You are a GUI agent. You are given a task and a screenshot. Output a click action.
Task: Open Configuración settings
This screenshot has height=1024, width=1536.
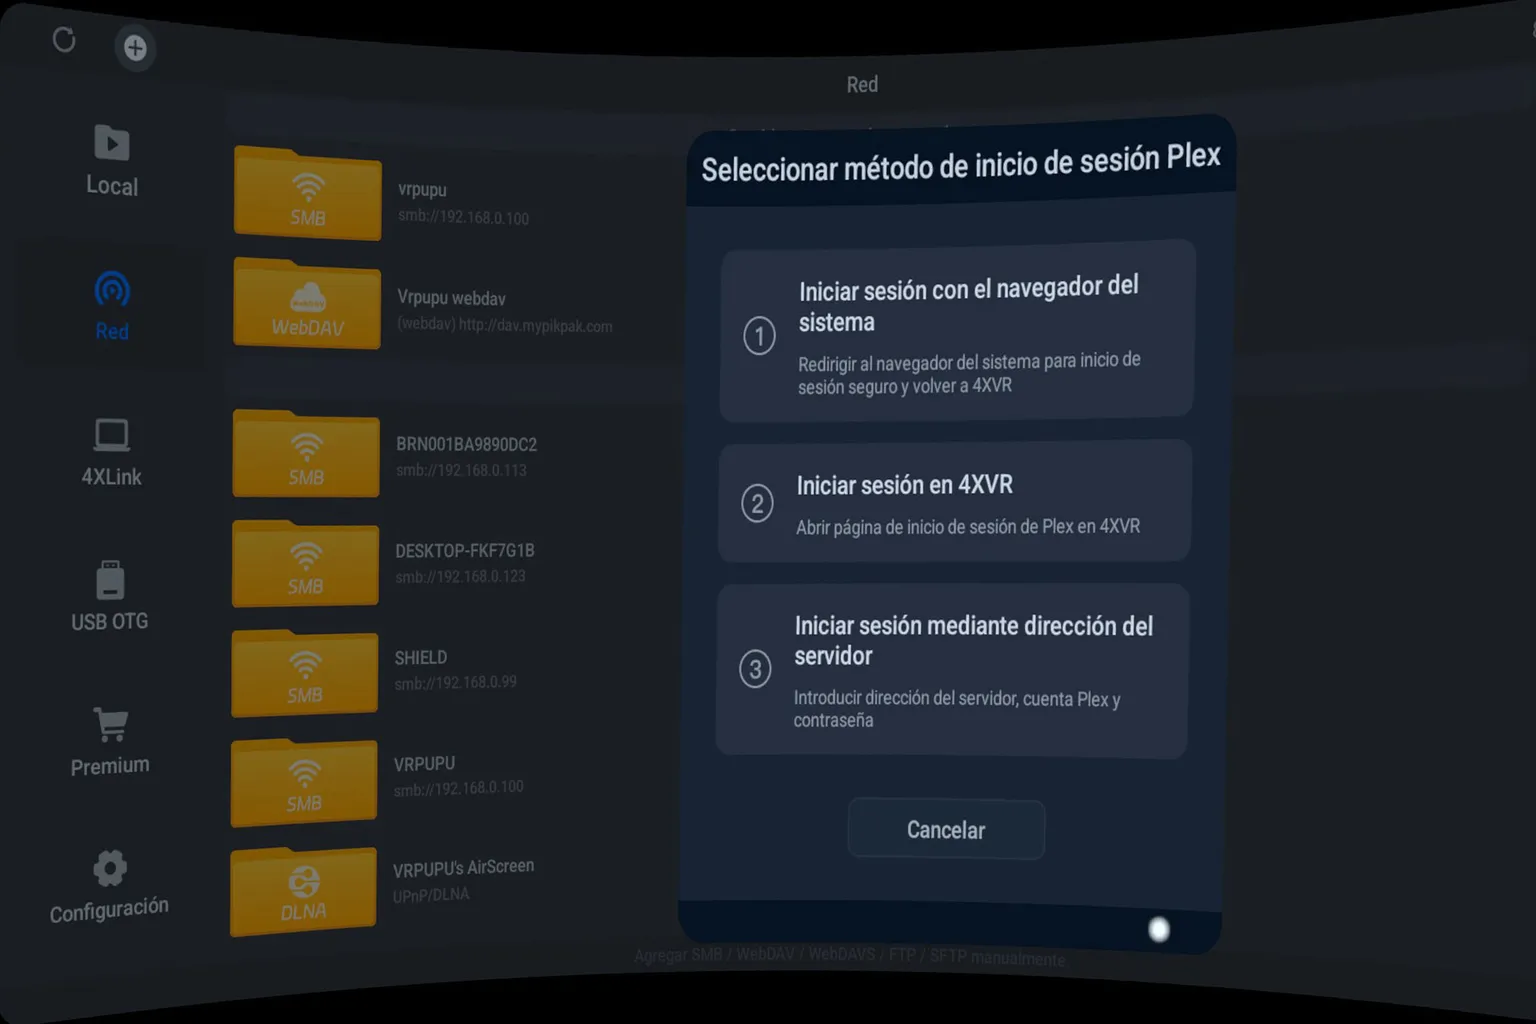click(x=109, y=887)
